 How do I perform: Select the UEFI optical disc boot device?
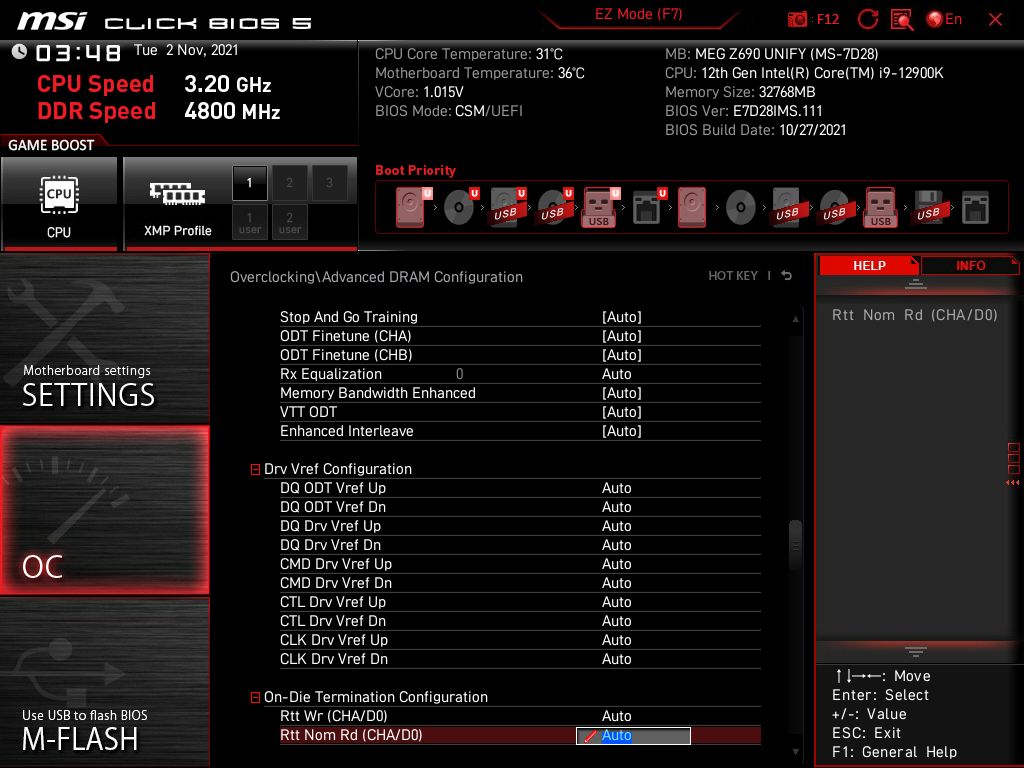click(x=461, y=207)
